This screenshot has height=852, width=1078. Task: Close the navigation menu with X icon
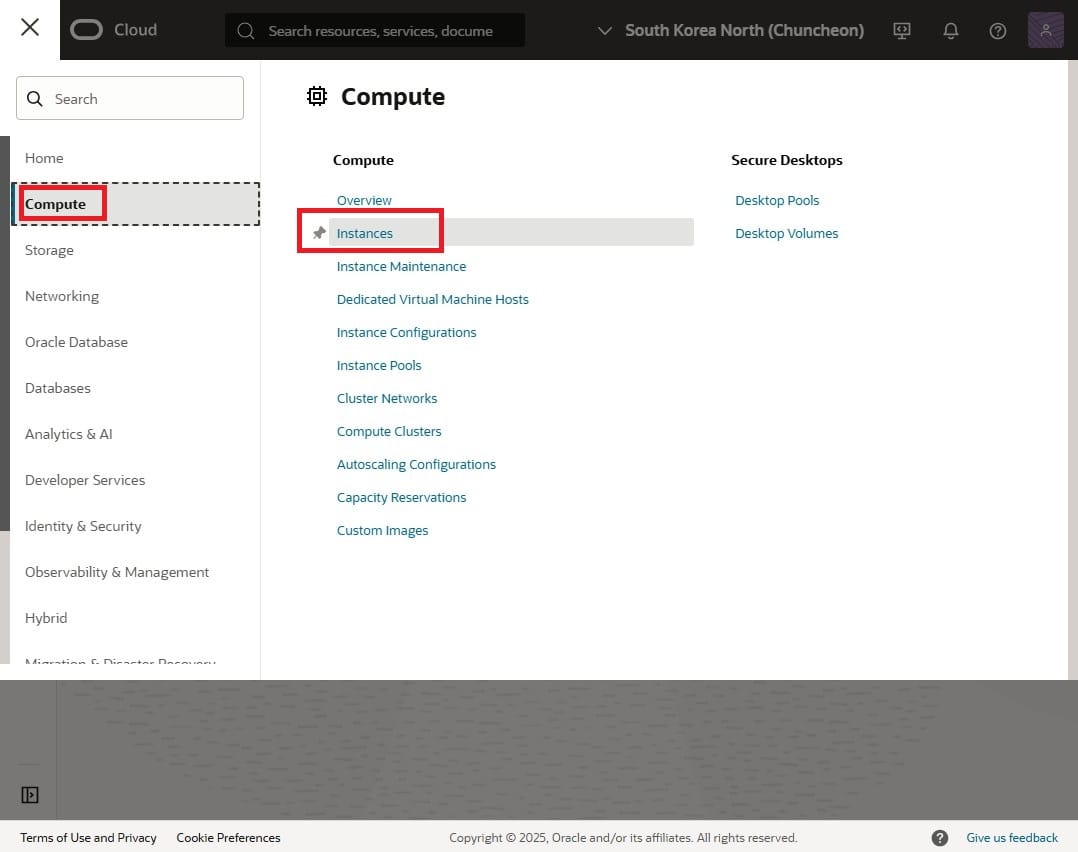(30, 28)
